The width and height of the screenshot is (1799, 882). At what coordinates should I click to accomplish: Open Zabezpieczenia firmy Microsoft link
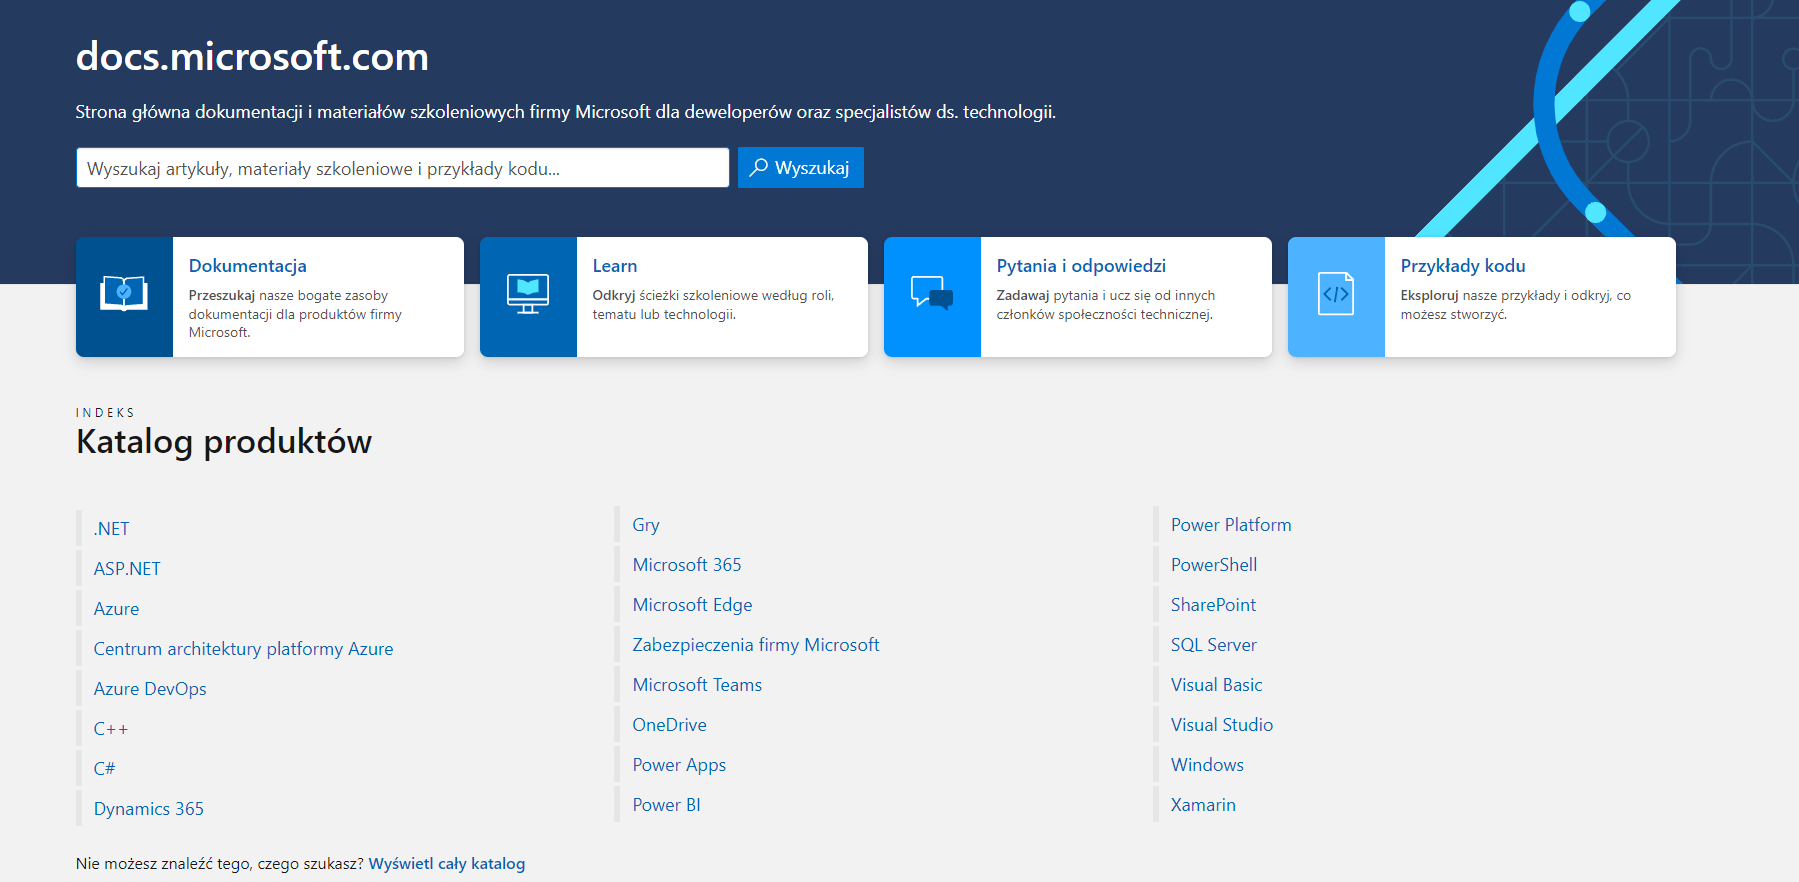[756, 645]
